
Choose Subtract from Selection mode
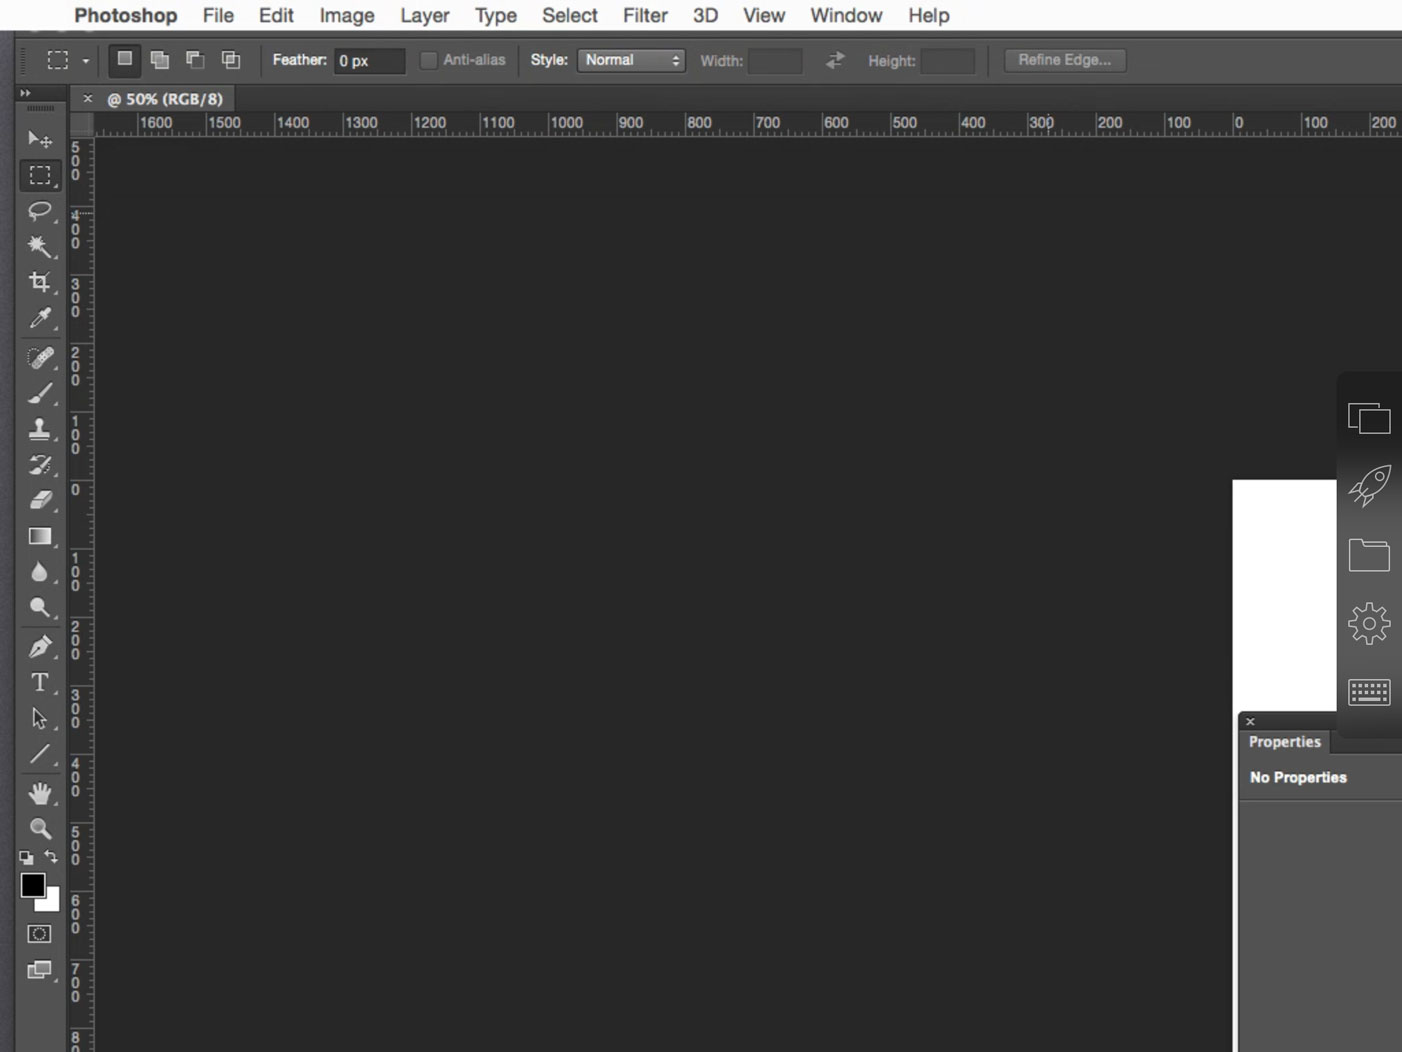click(x=195, y=60)
